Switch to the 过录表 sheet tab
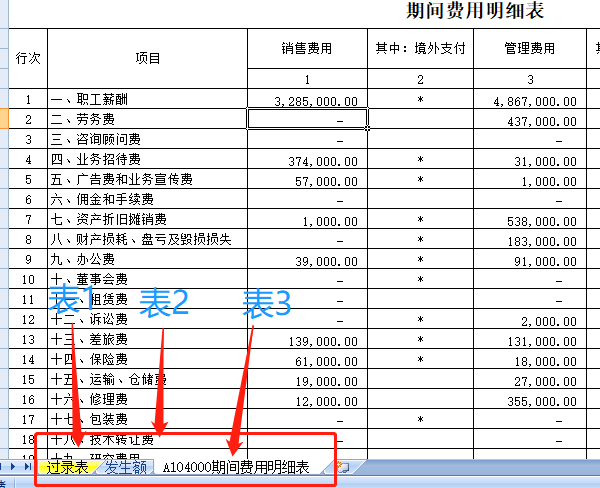 [x=67, y=467]
